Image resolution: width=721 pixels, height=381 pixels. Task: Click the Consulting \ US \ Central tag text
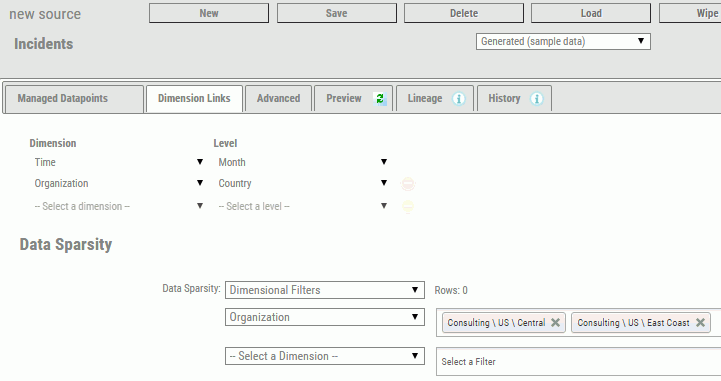click(496, 323)
